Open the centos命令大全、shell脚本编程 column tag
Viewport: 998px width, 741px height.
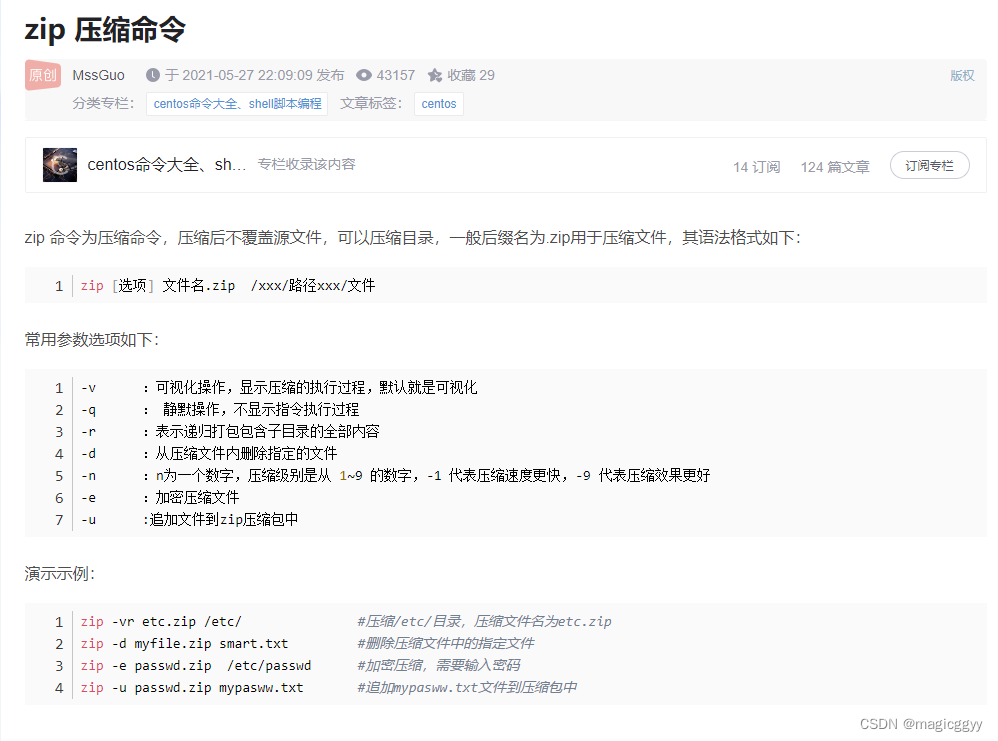[236, 103]
